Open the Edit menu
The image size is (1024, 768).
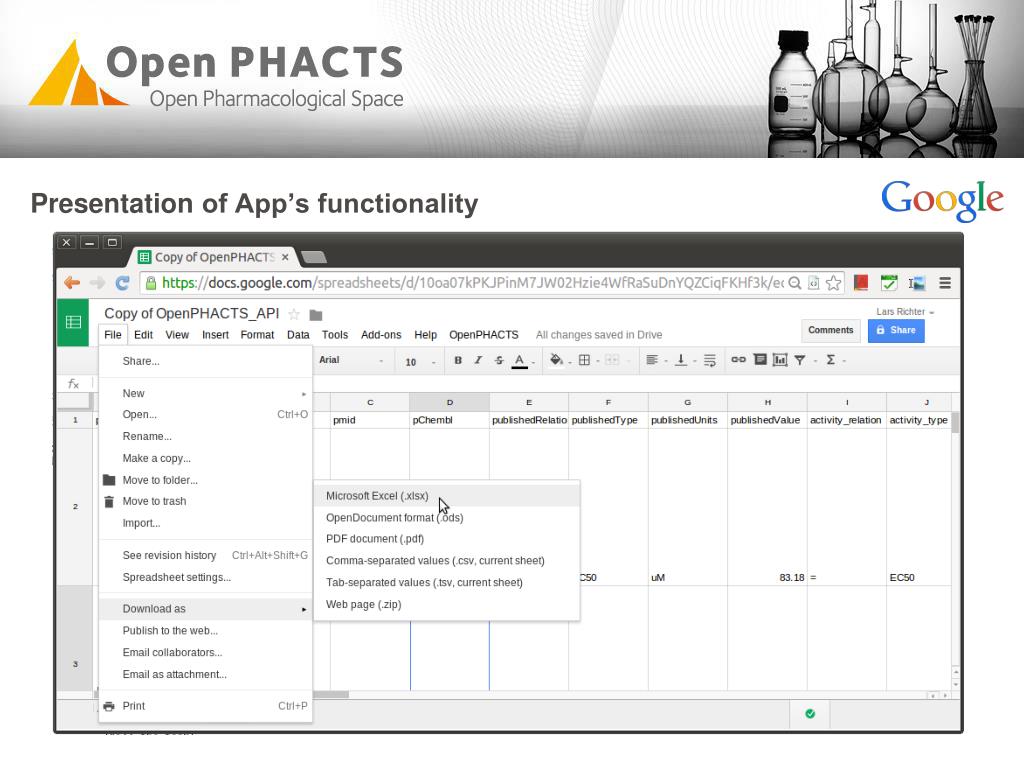pos(143,334)
